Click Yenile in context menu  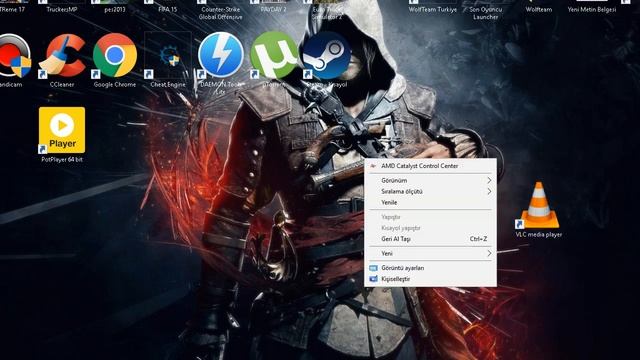(x=431, y=202)
